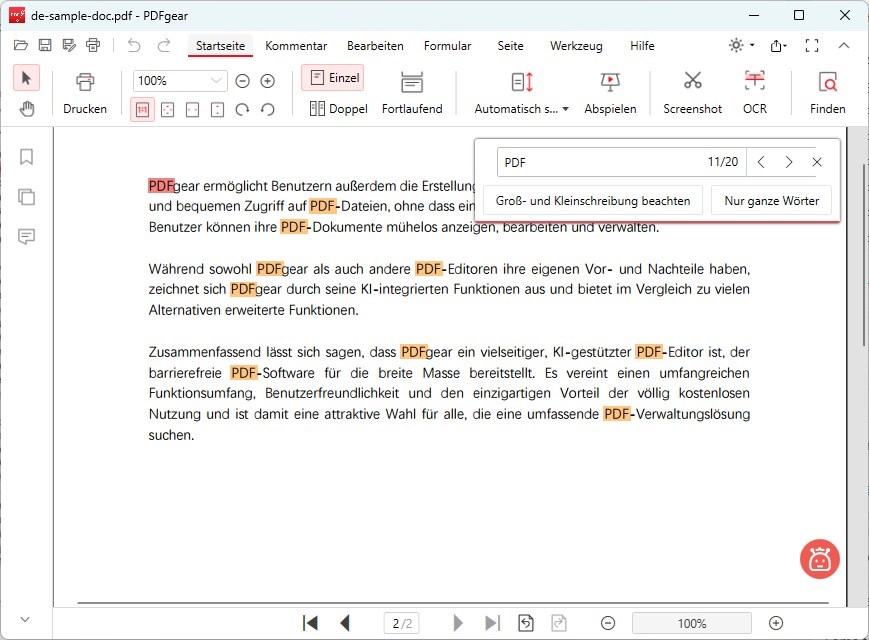Screen dimensions: 869x640
Task: Open the Werkzeug tab
Action: [576, 45]
